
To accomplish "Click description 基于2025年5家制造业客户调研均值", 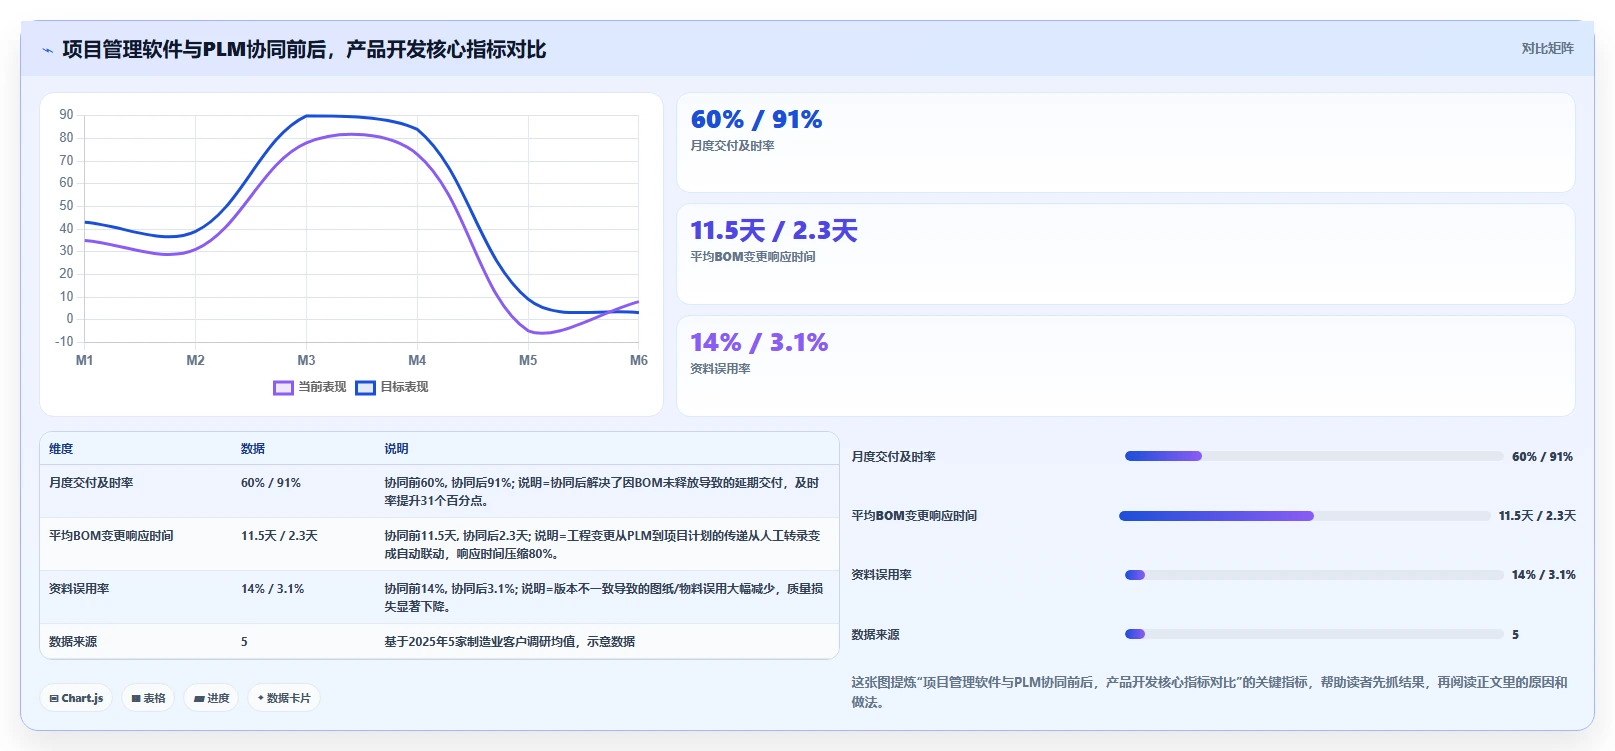I will [510, 642].
